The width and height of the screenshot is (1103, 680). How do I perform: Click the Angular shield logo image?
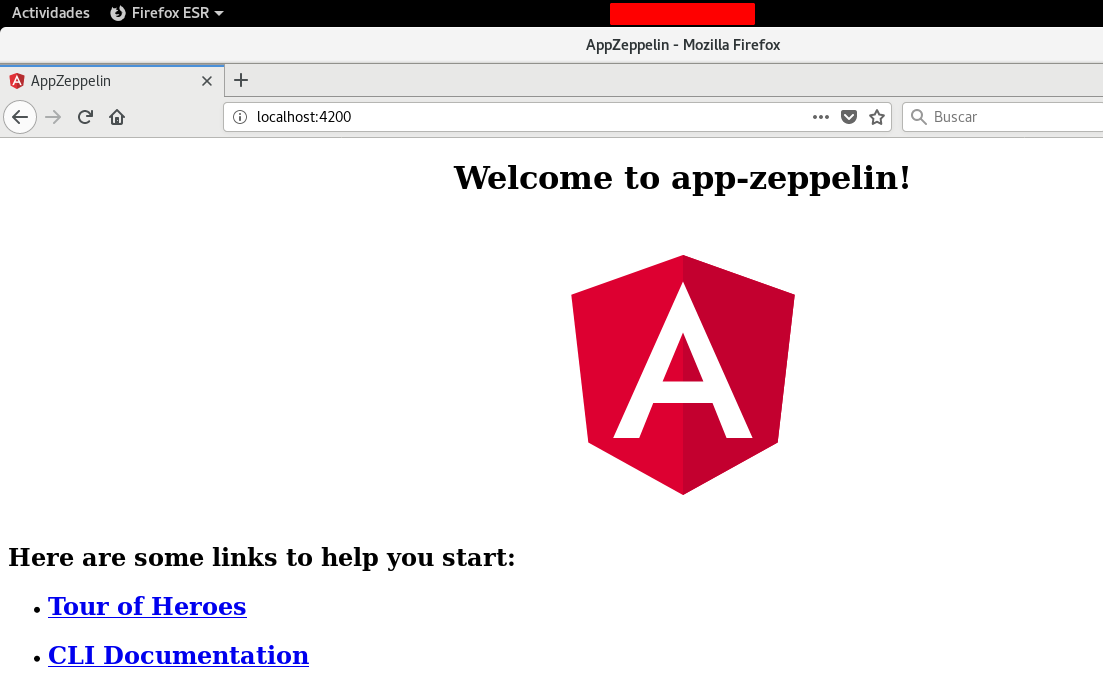(683, 375)
